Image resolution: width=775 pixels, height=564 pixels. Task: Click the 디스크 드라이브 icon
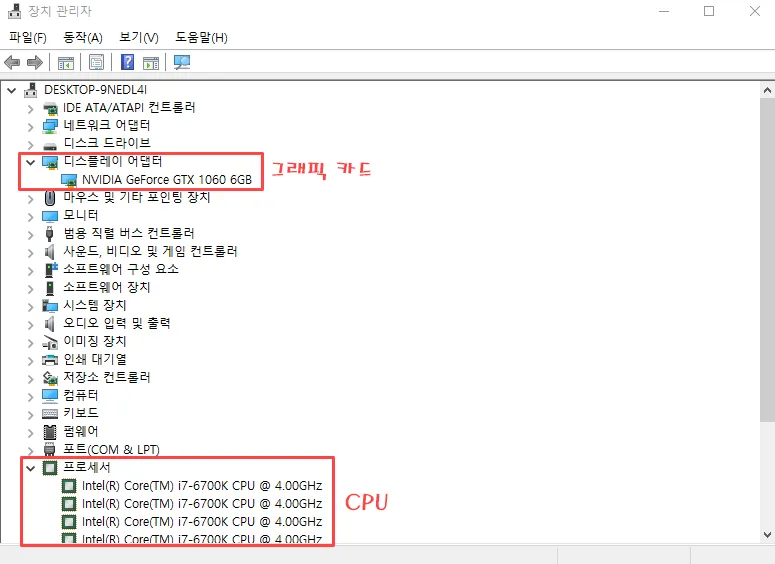click(x=50, y=145)
